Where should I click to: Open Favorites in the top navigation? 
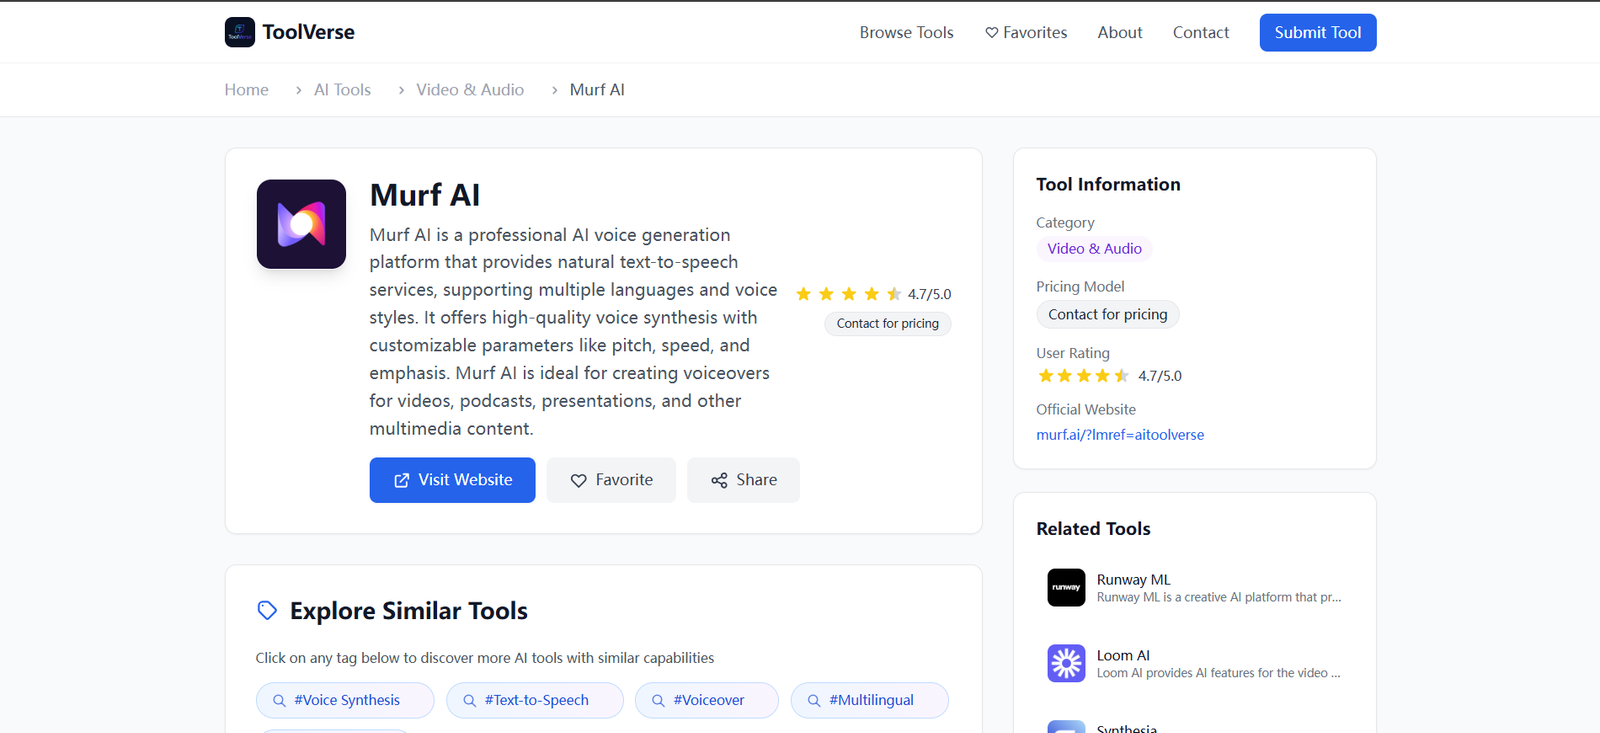(x=1026, y=33)
